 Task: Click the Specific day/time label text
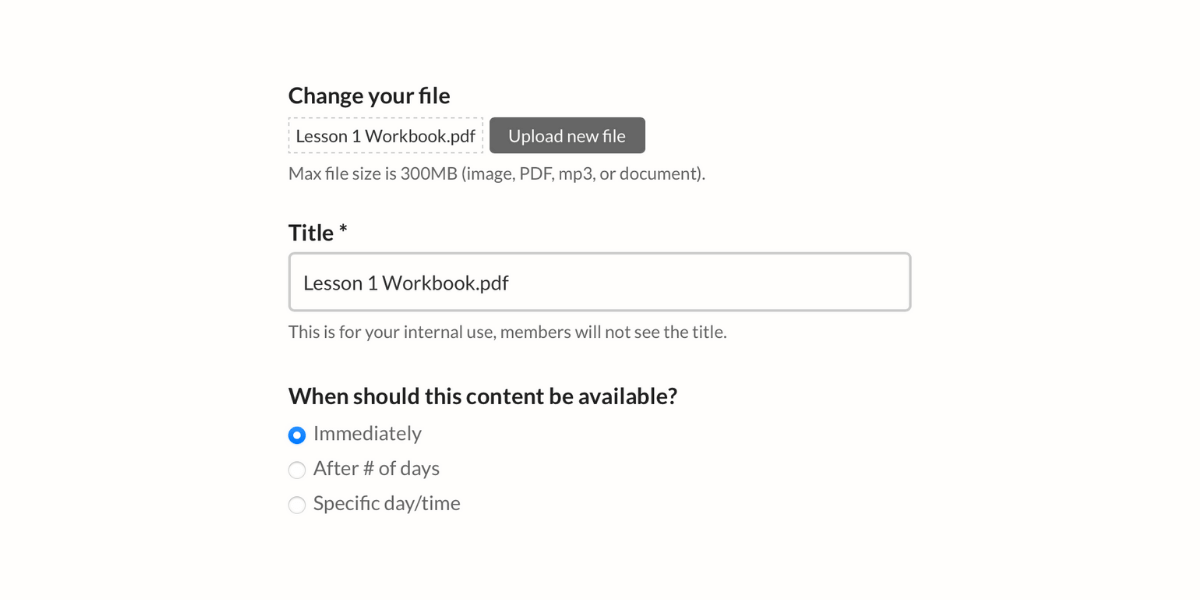[386, 504]
